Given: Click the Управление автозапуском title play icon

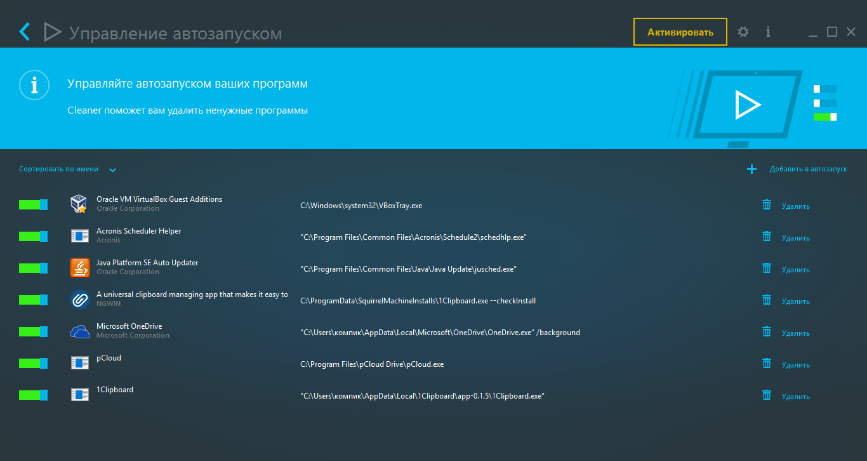Looking at the screenshot, I should tap(52, 32).
